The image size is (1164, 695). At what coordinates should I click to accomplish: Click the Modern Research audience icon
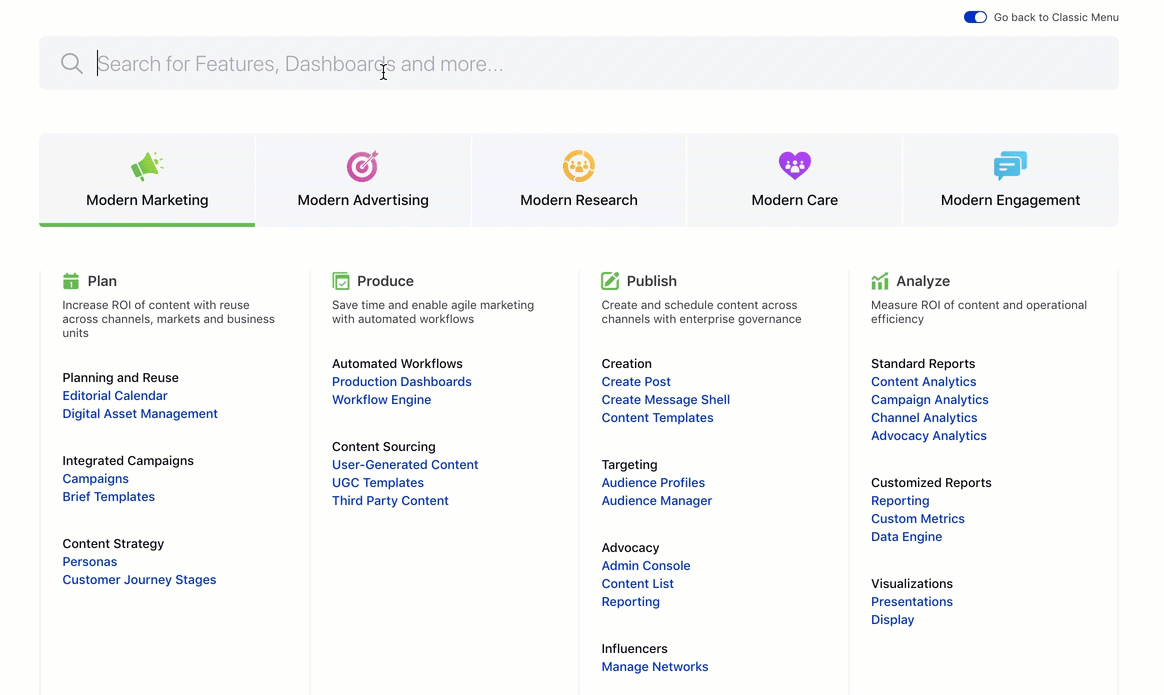point(579,166)
